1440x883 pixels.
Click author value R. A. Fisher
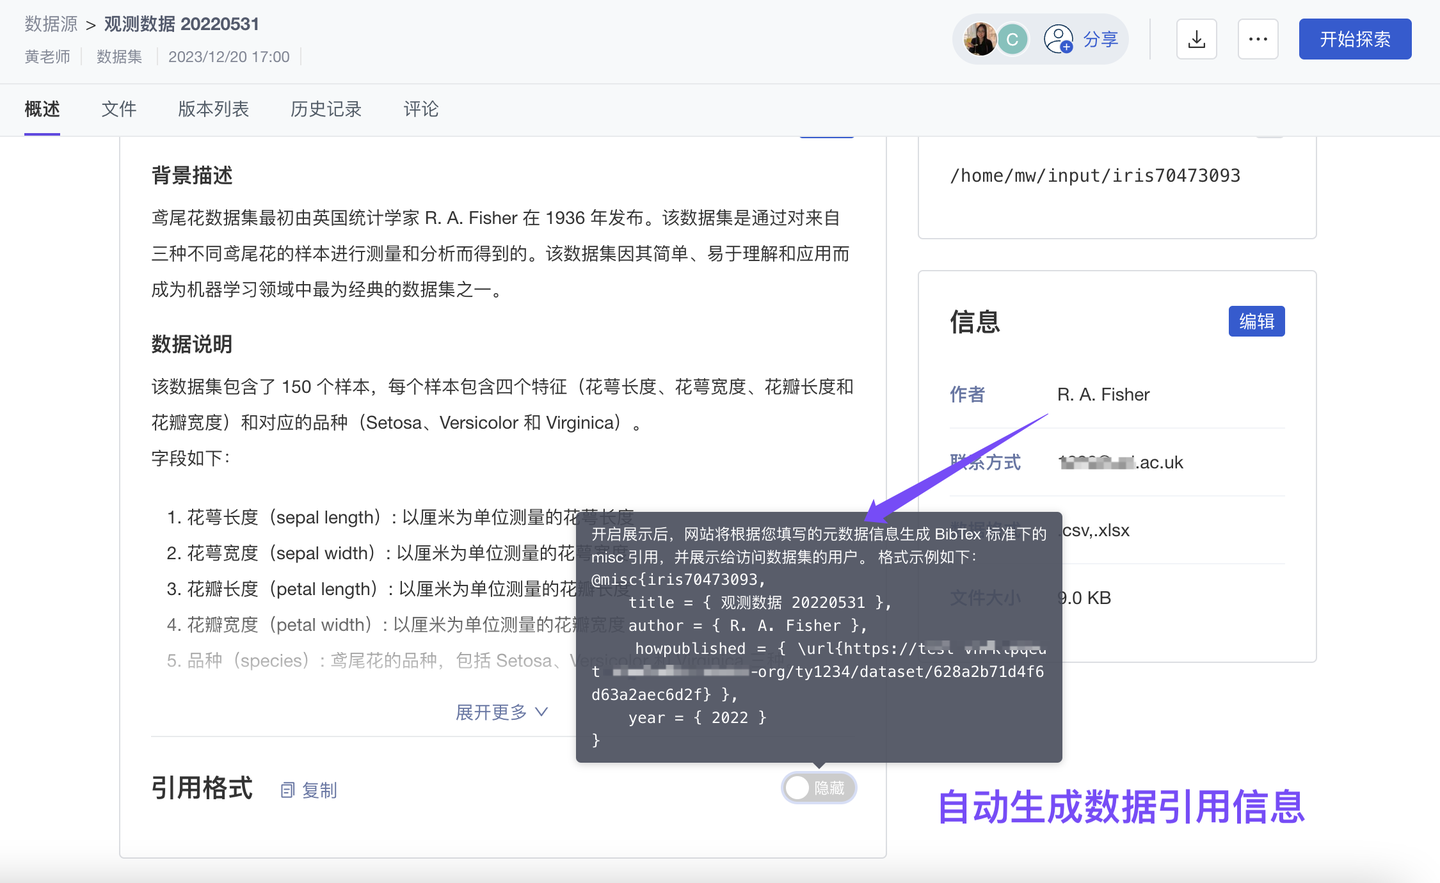tap(1103, 394)
